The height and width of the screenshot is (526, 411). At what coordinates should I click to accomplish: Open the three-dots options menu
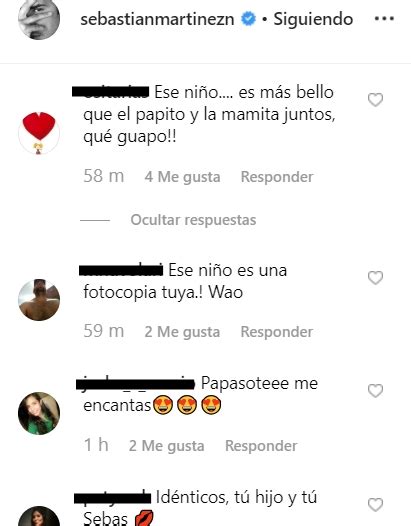click(x=384, y=18)
